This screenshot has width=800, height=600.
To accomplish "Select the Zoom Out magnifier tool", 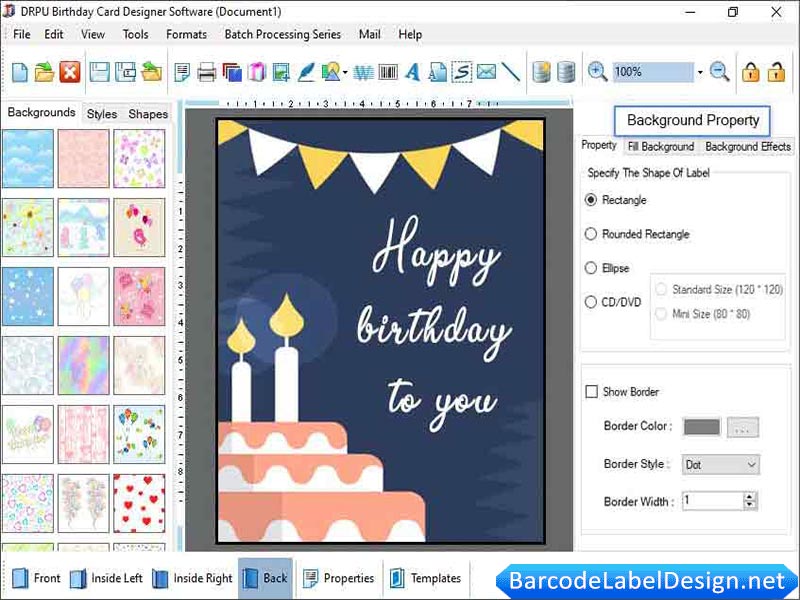I will (x=718, y=72).
